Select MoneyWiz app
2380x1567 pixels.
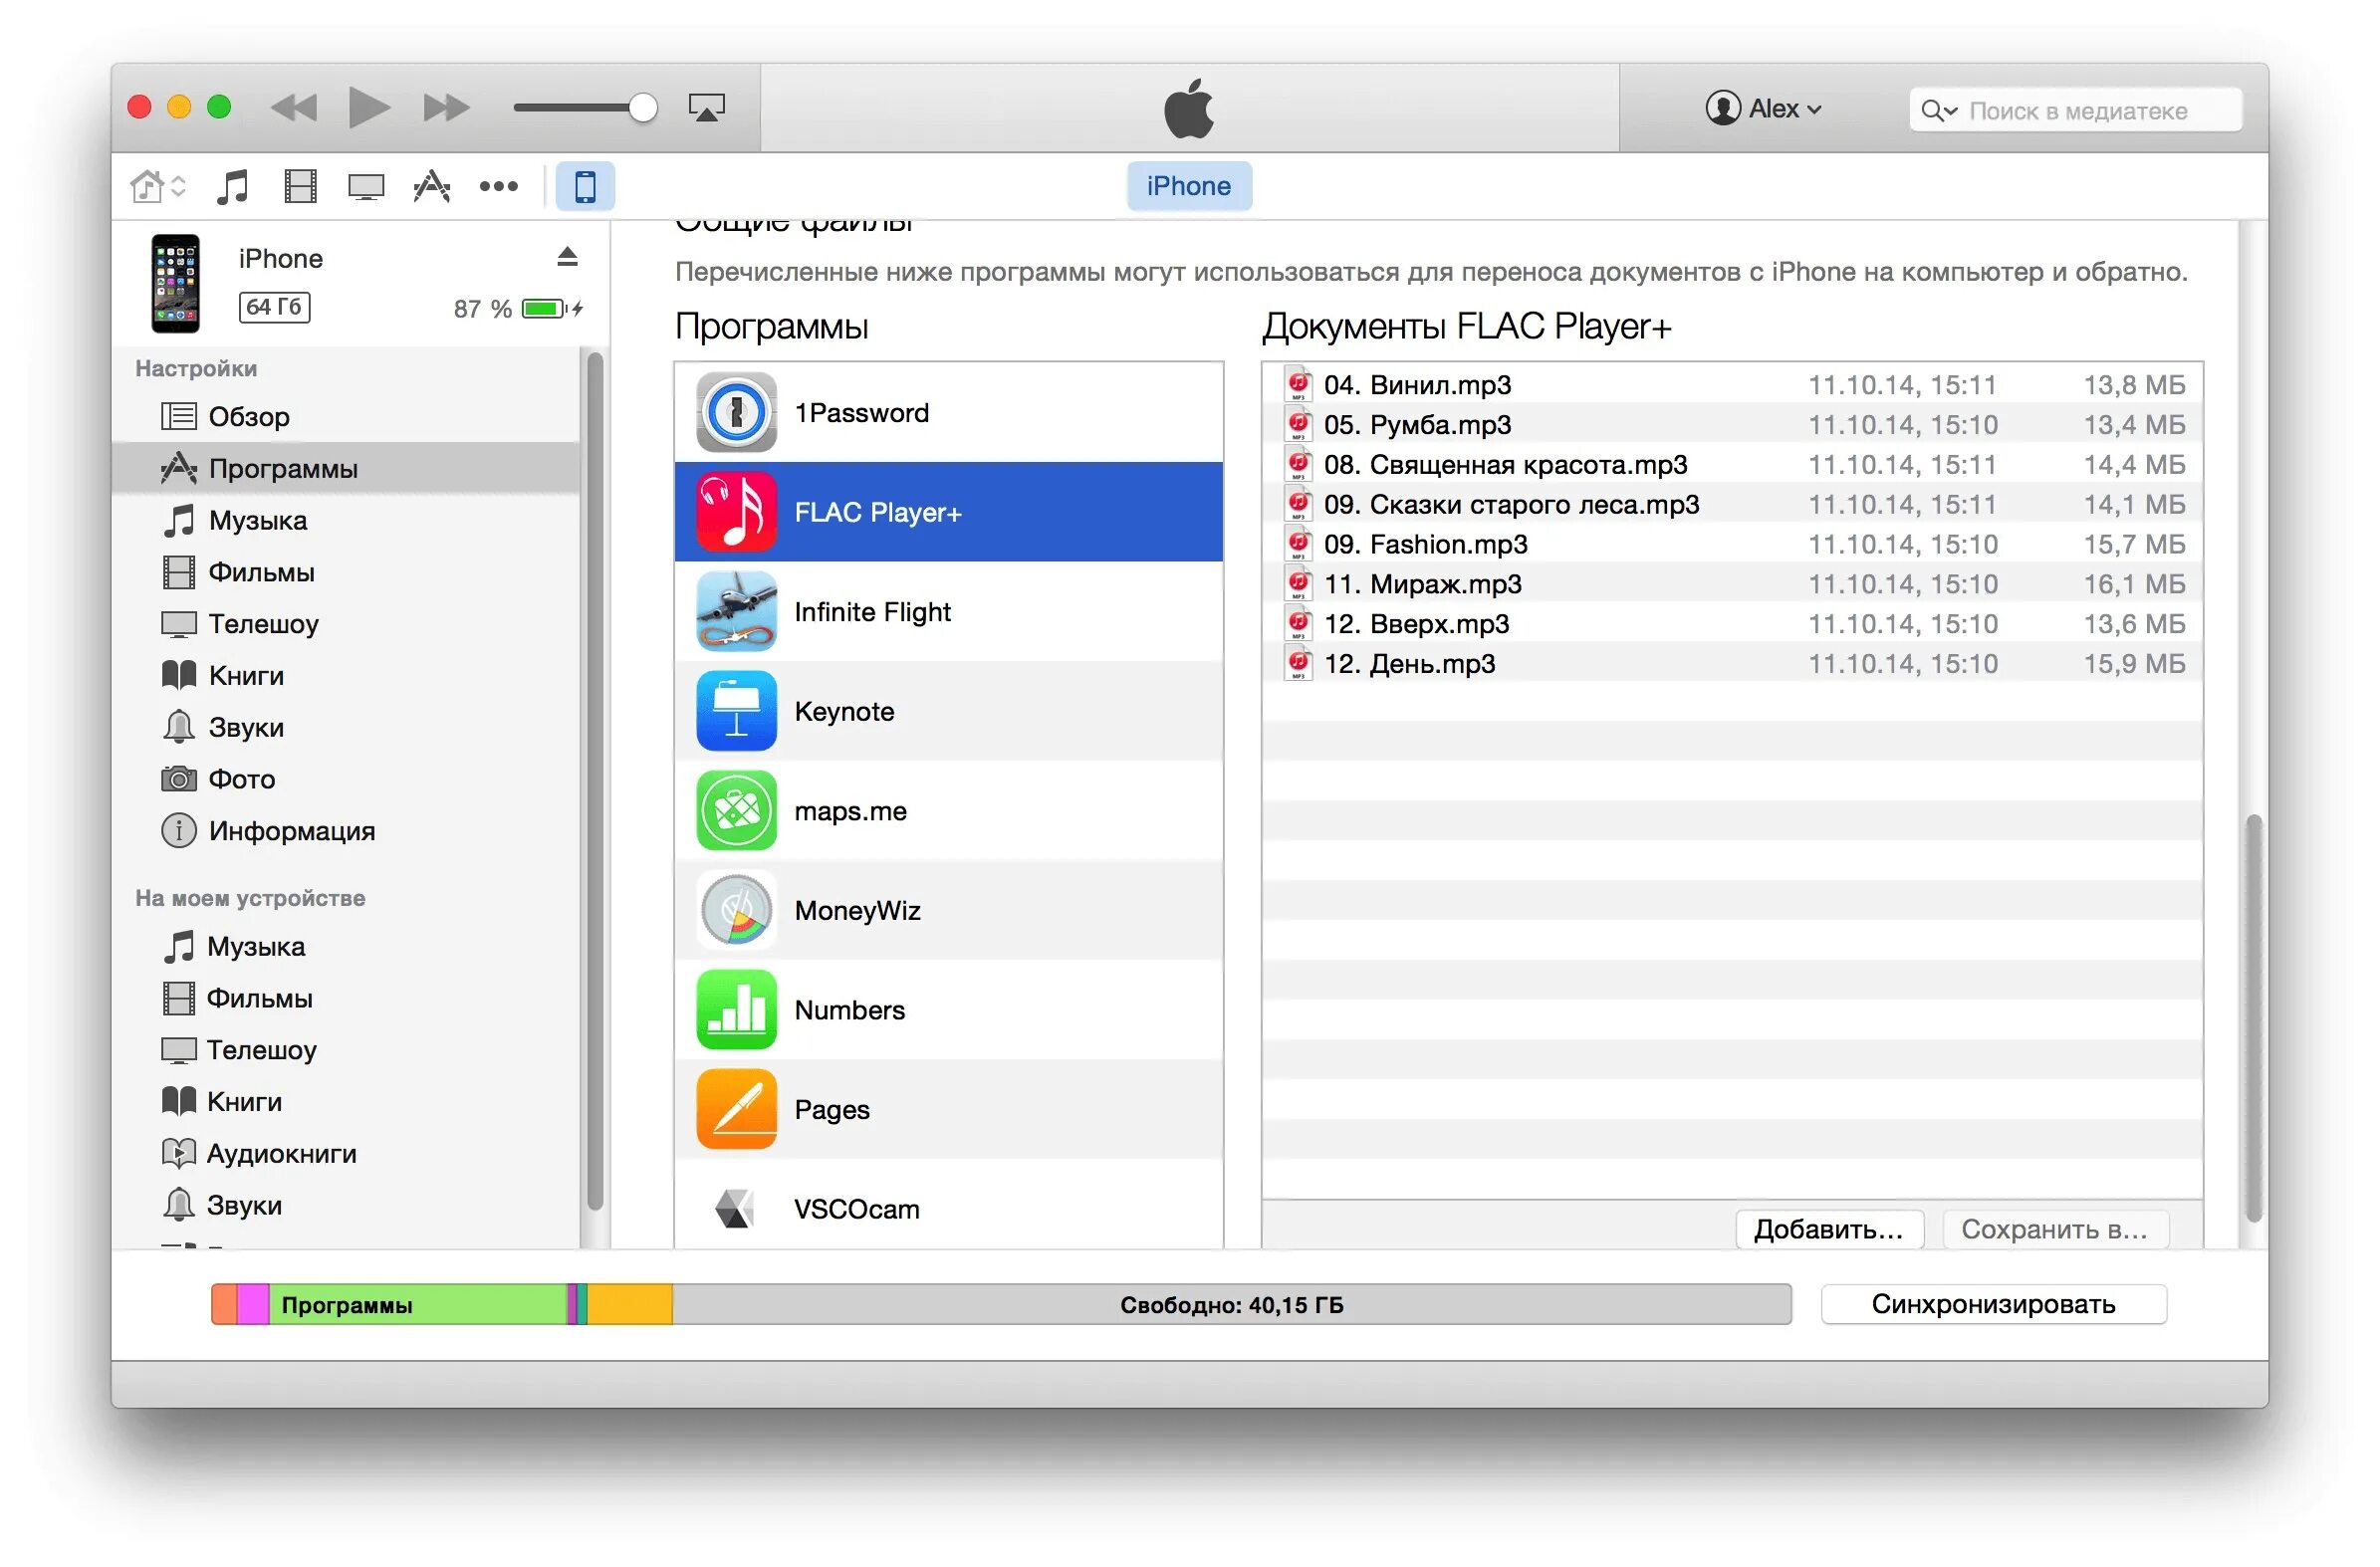tap(949, 910)
